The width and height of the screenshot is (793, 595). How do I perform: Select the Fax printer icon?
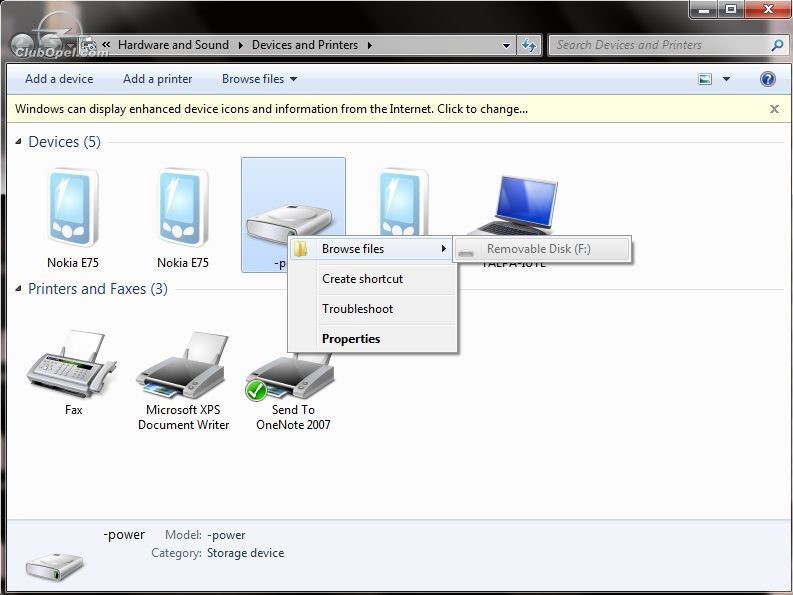point(72,364)
